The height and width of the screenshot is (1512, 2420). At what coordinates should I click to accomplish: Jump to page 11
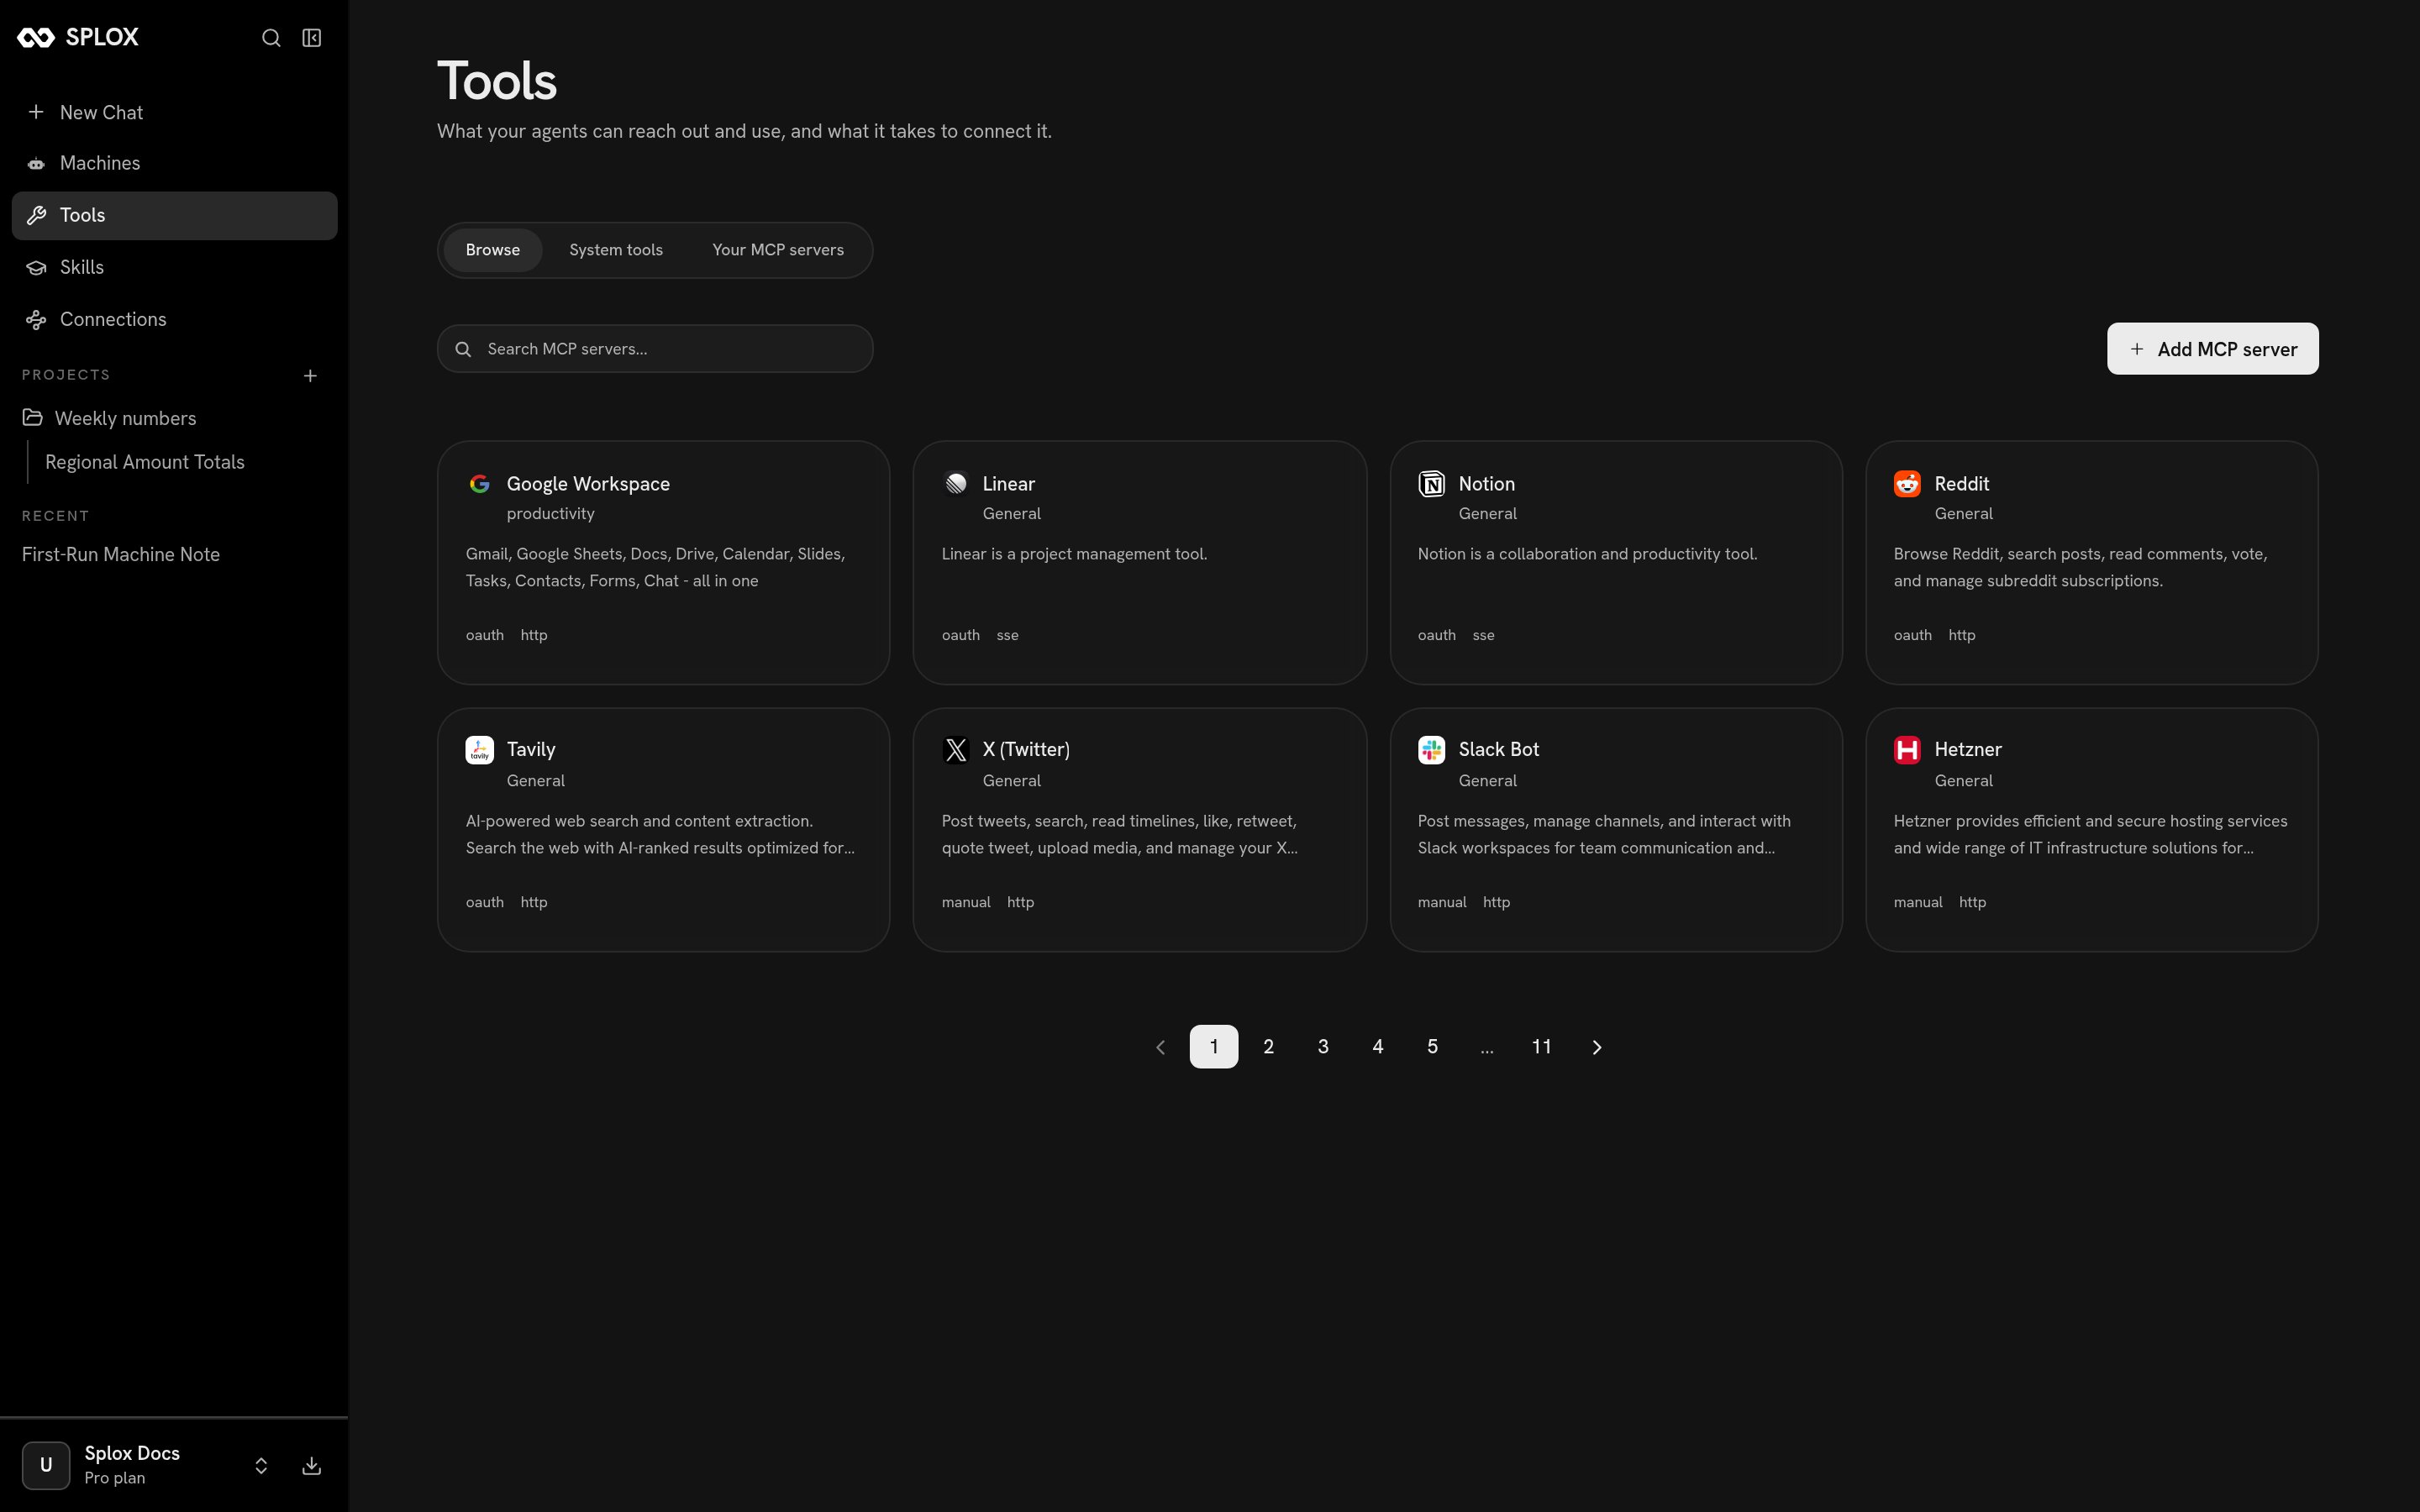point(1542,1047)
